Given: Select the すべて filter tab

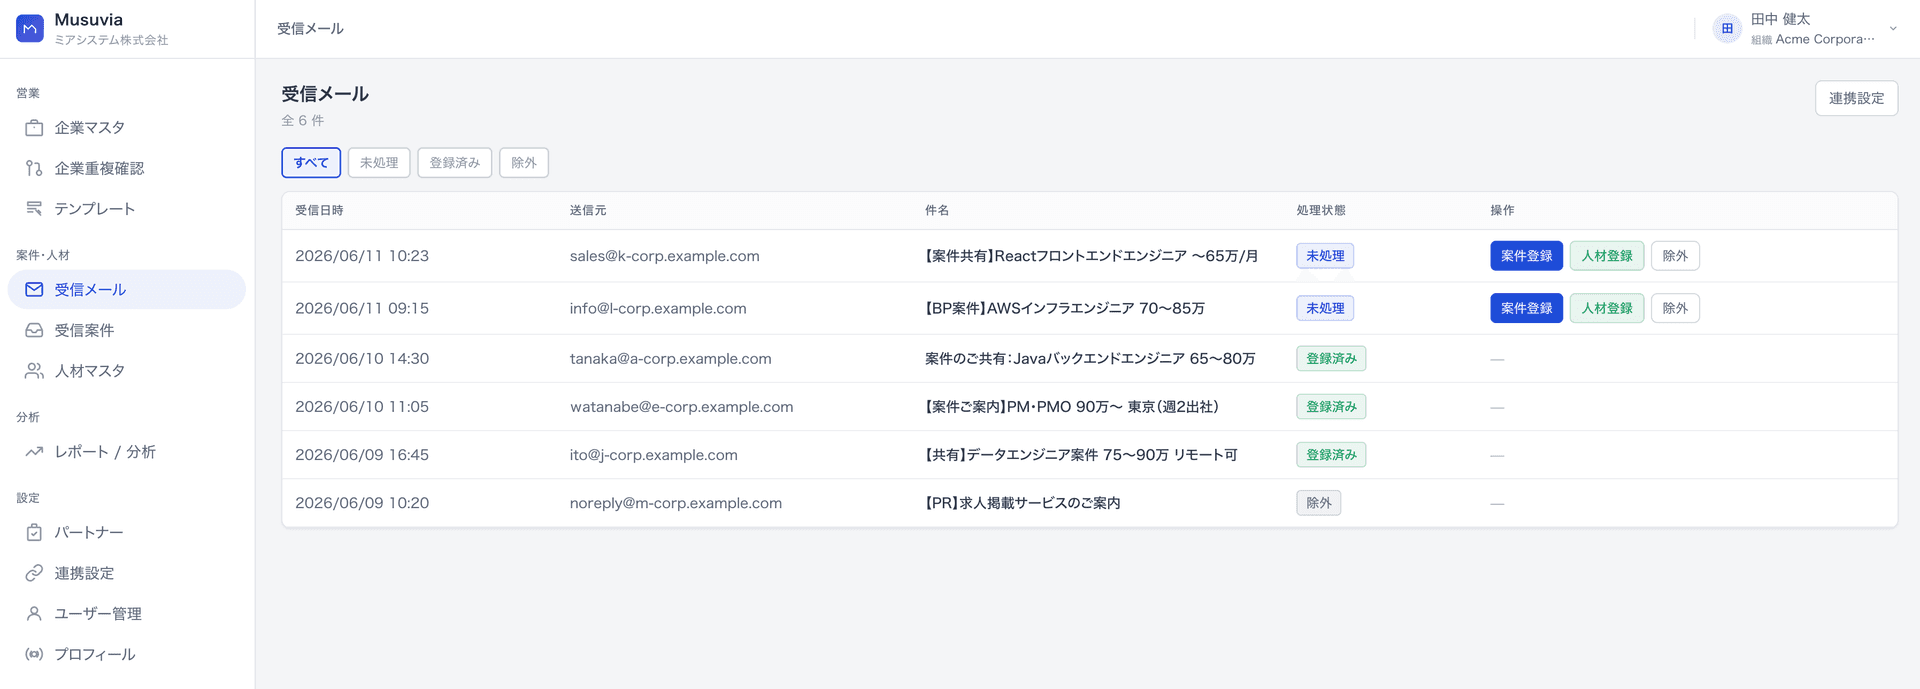Looking at the screenshot, I should (x=311, y=162).
